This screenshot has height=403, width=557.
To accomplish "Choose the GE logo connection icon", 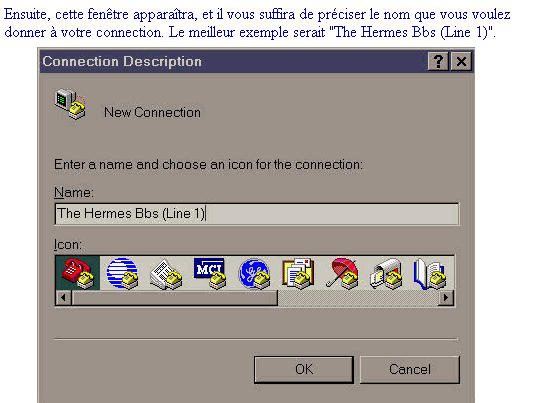I will [x=254, y=273].
